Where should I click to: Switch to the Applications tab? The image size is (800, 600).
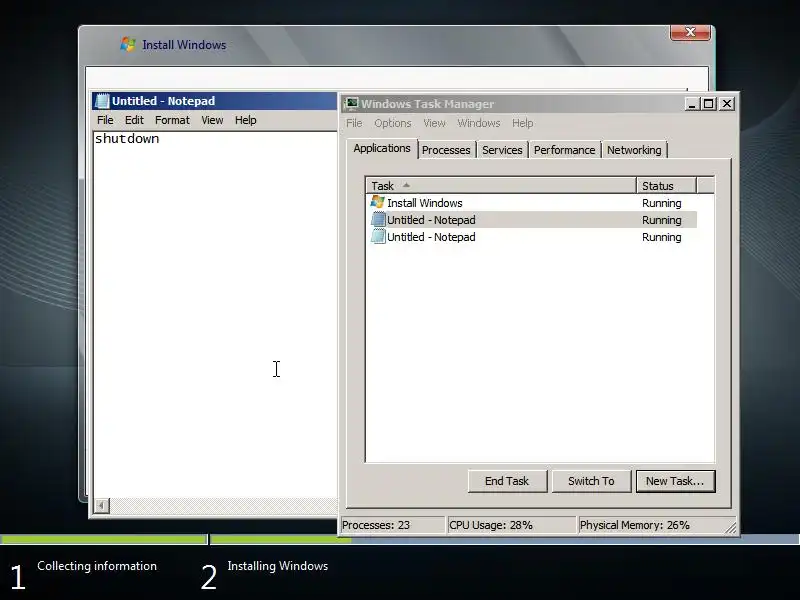[382, 148]
